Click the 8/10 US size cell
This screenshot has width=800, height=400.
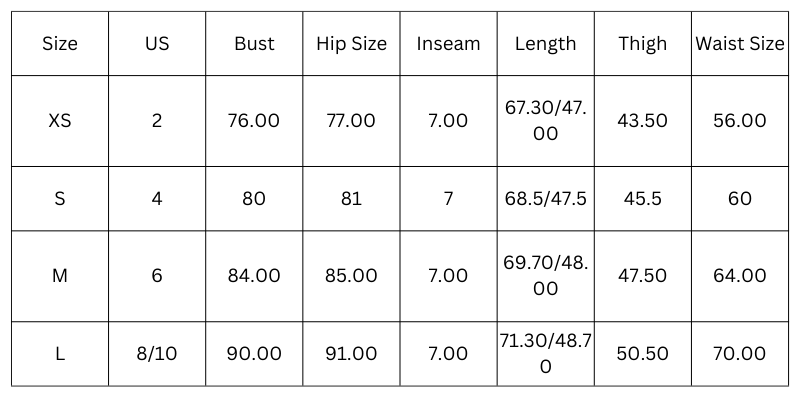point(157,354)
